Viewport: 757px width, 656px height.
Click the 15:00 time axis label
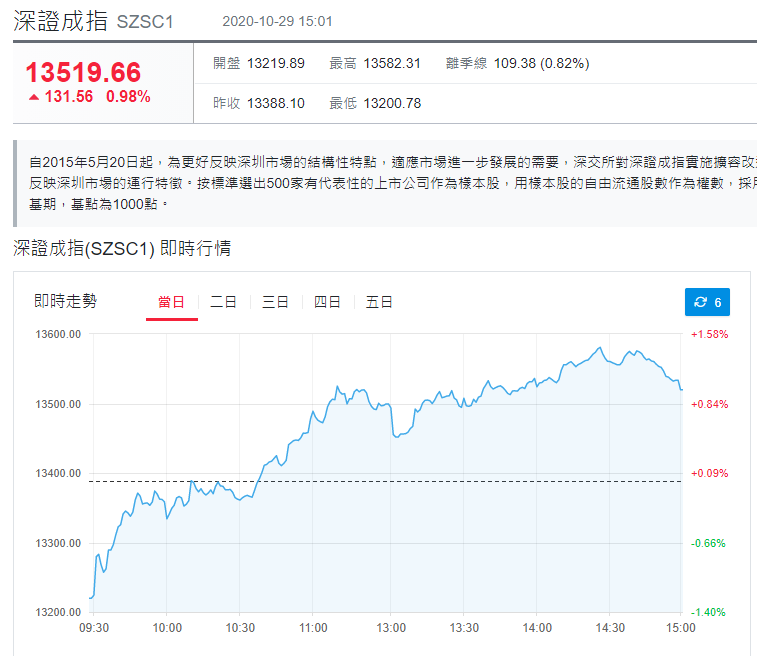(x=681, y=628)
